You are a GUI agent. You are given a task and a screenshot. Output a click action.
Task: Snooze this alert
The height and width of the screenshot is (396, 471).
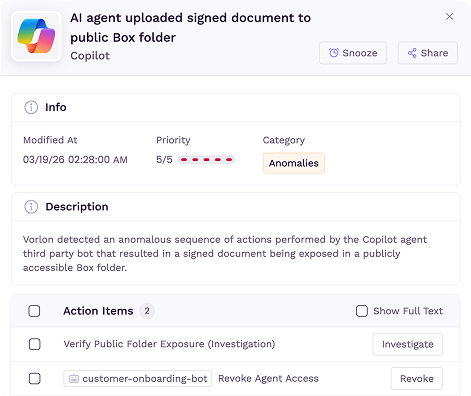pyautogui.click(x=353, y=53)
